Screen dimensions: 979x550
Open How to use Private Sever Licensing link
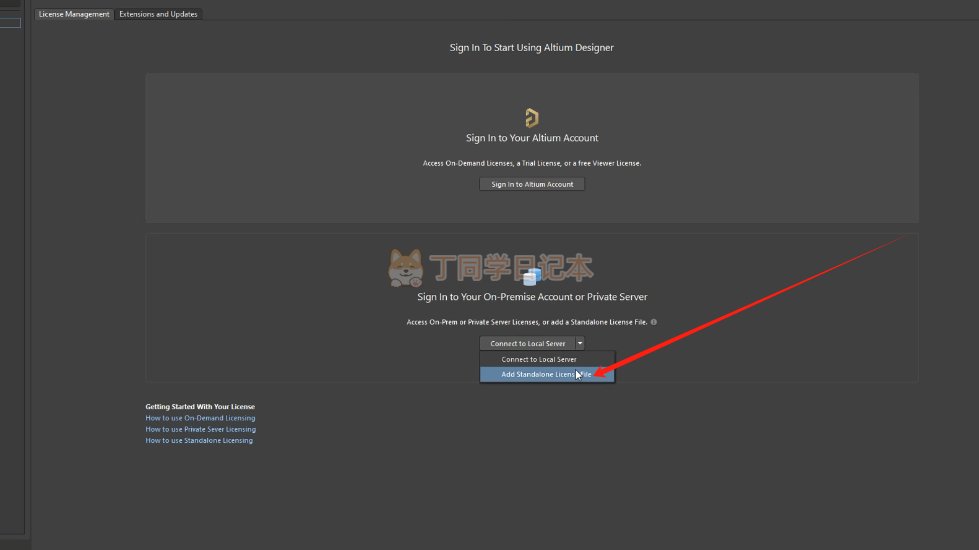[x=200, y=429]
